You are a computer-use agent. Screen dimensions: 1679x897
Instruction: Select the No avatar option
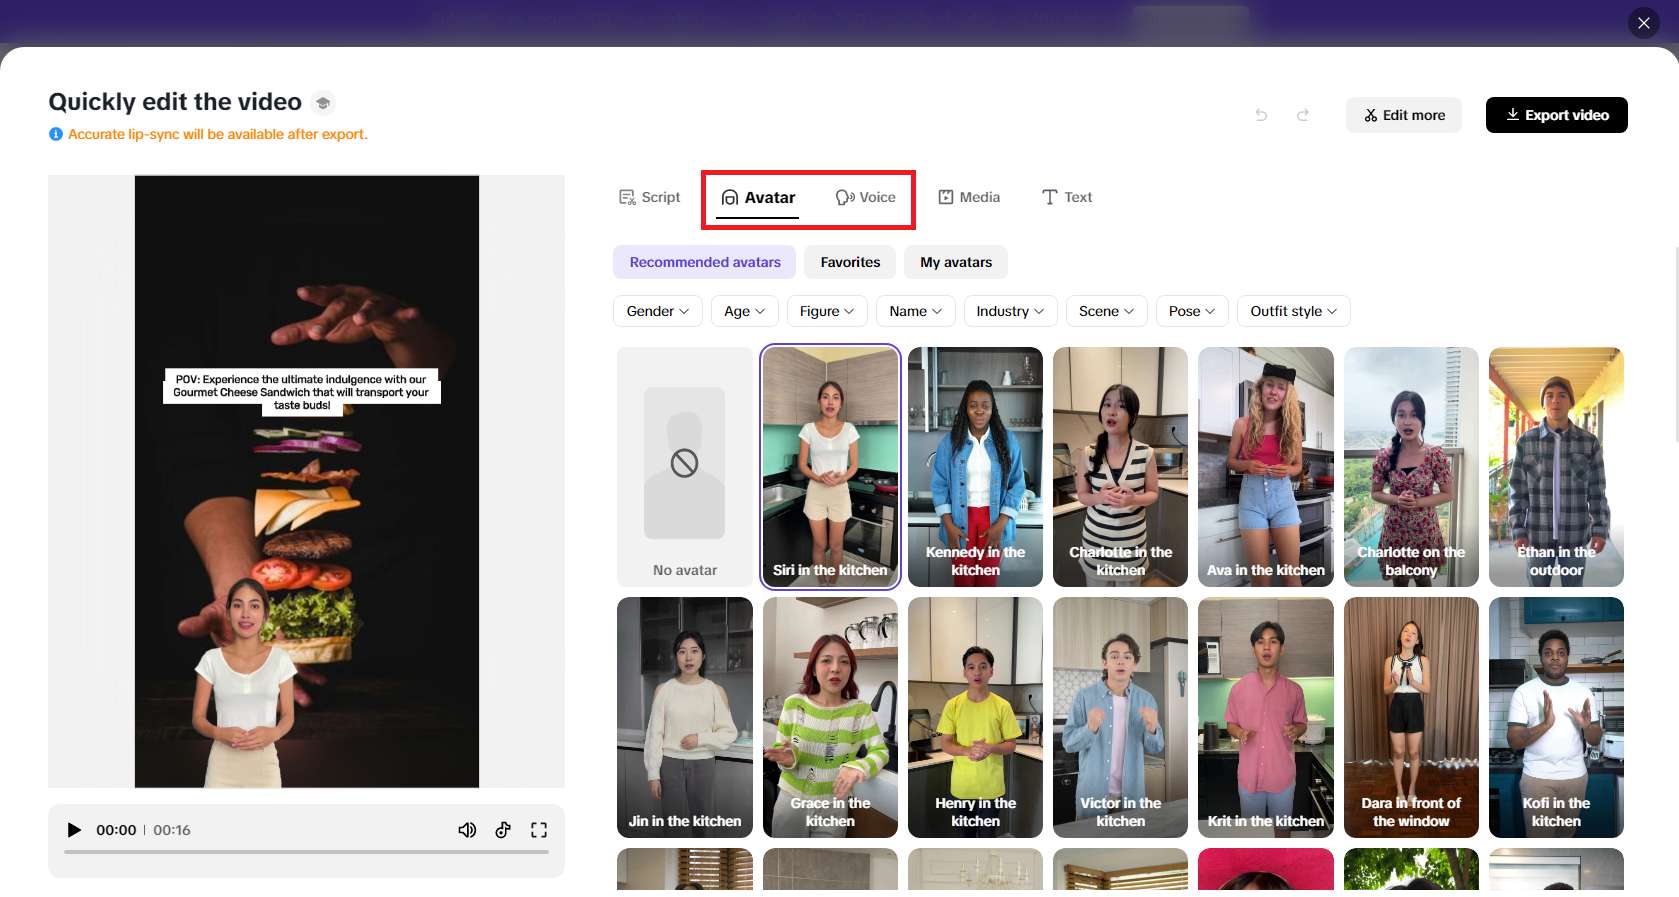pyautogui.click(x=685, y=466)
